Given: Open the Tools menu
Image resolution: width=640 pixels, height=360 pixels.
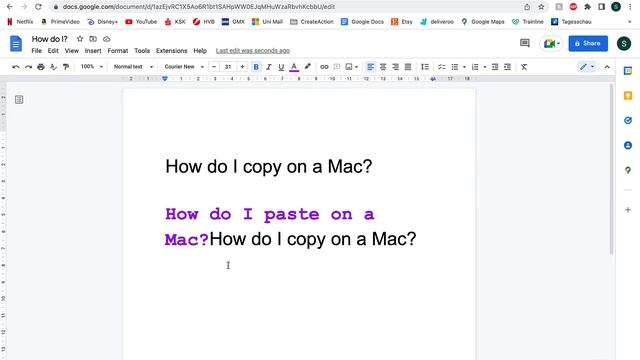Looking at the screenshot, I should coord(142,51).
